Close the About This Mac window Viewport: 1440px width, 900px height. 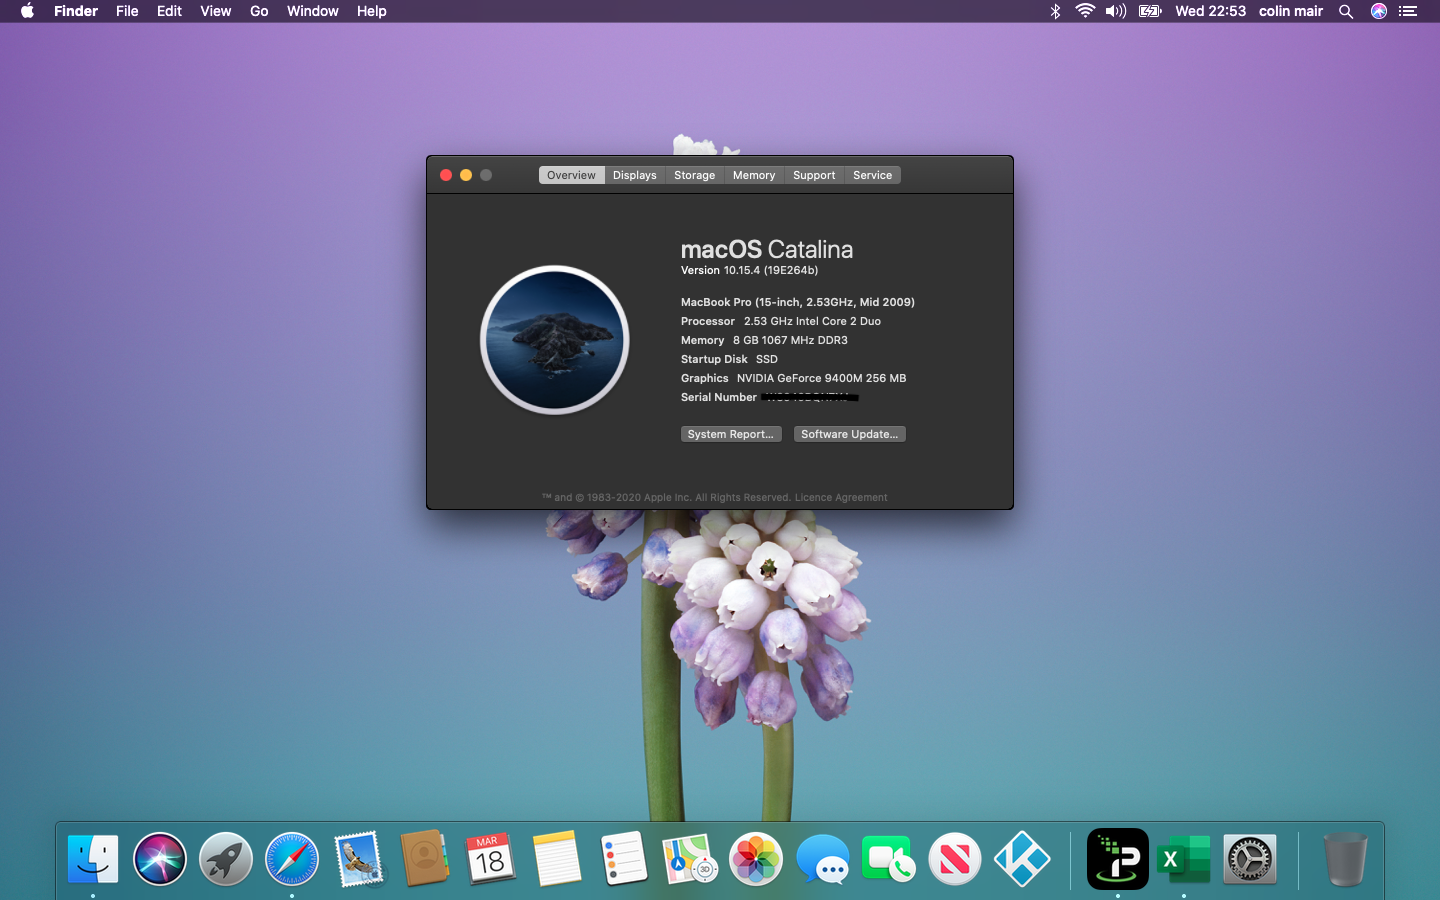[x=446, y=175]
